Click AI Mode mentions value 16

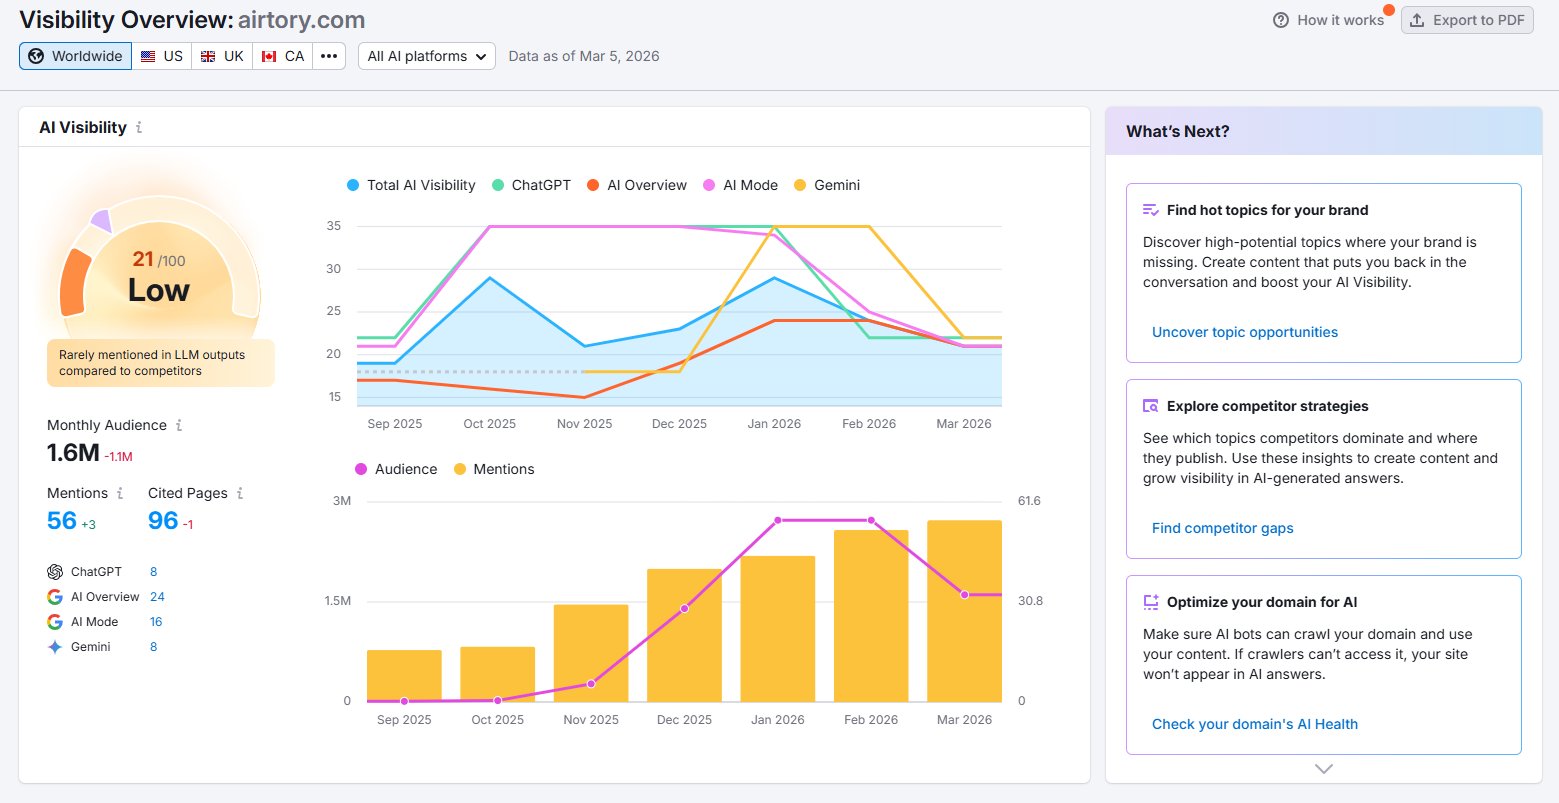[x=156, y=622]
